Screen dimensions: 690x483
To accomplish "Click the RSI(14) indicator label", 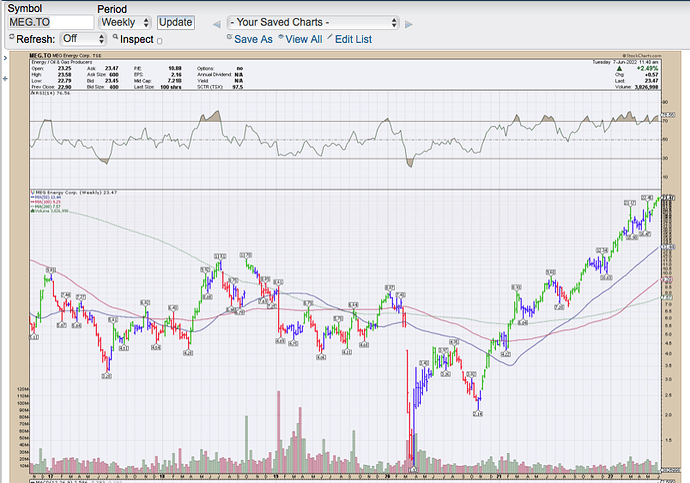I will pyautogui.click(x=51, y=93).
